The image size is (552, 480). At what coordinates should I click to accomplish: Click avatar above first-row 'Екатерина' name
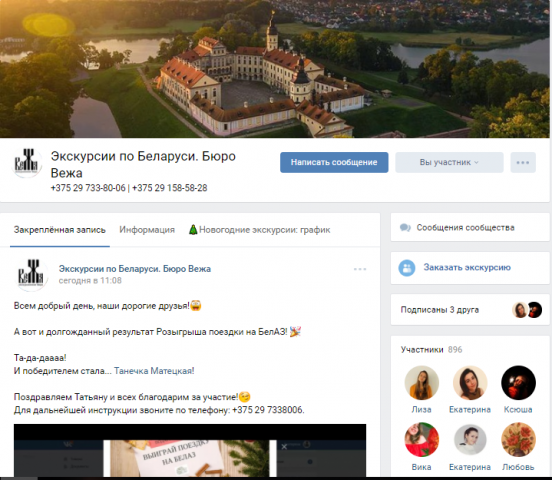click(470, 383)
